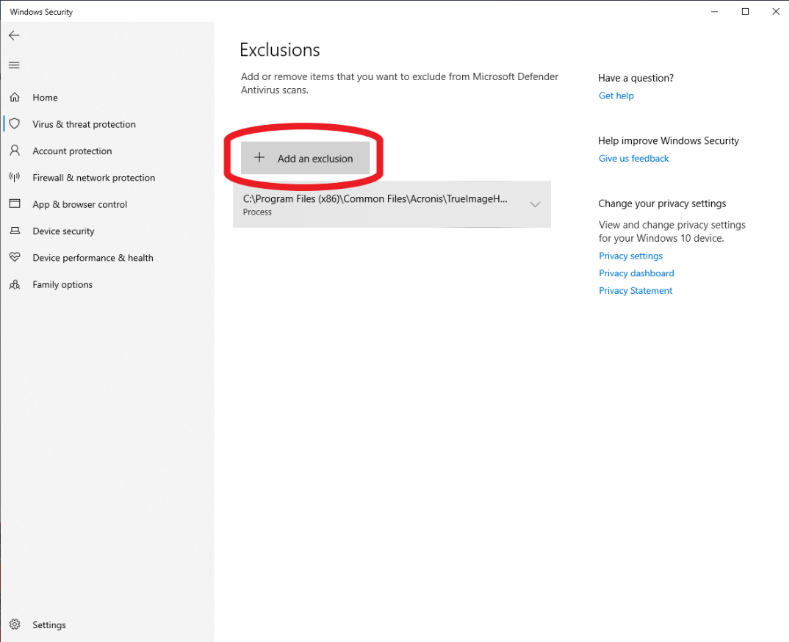Click 'Process' label under exclusion path
This screenshot has height=642, width=789.
coord(257,212)
